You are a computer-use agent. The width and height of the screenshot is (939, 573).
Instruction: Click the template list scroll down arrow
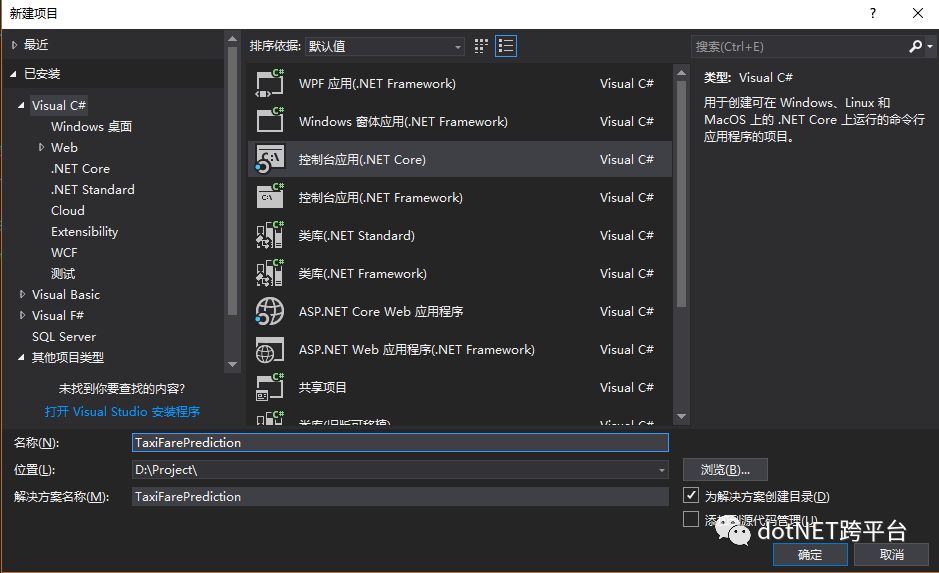(x=681, y=416)
